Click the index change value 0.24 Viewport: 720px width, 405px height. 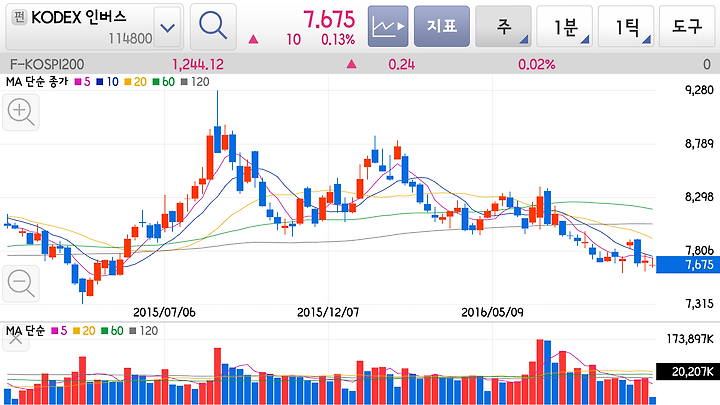point(401,64)
